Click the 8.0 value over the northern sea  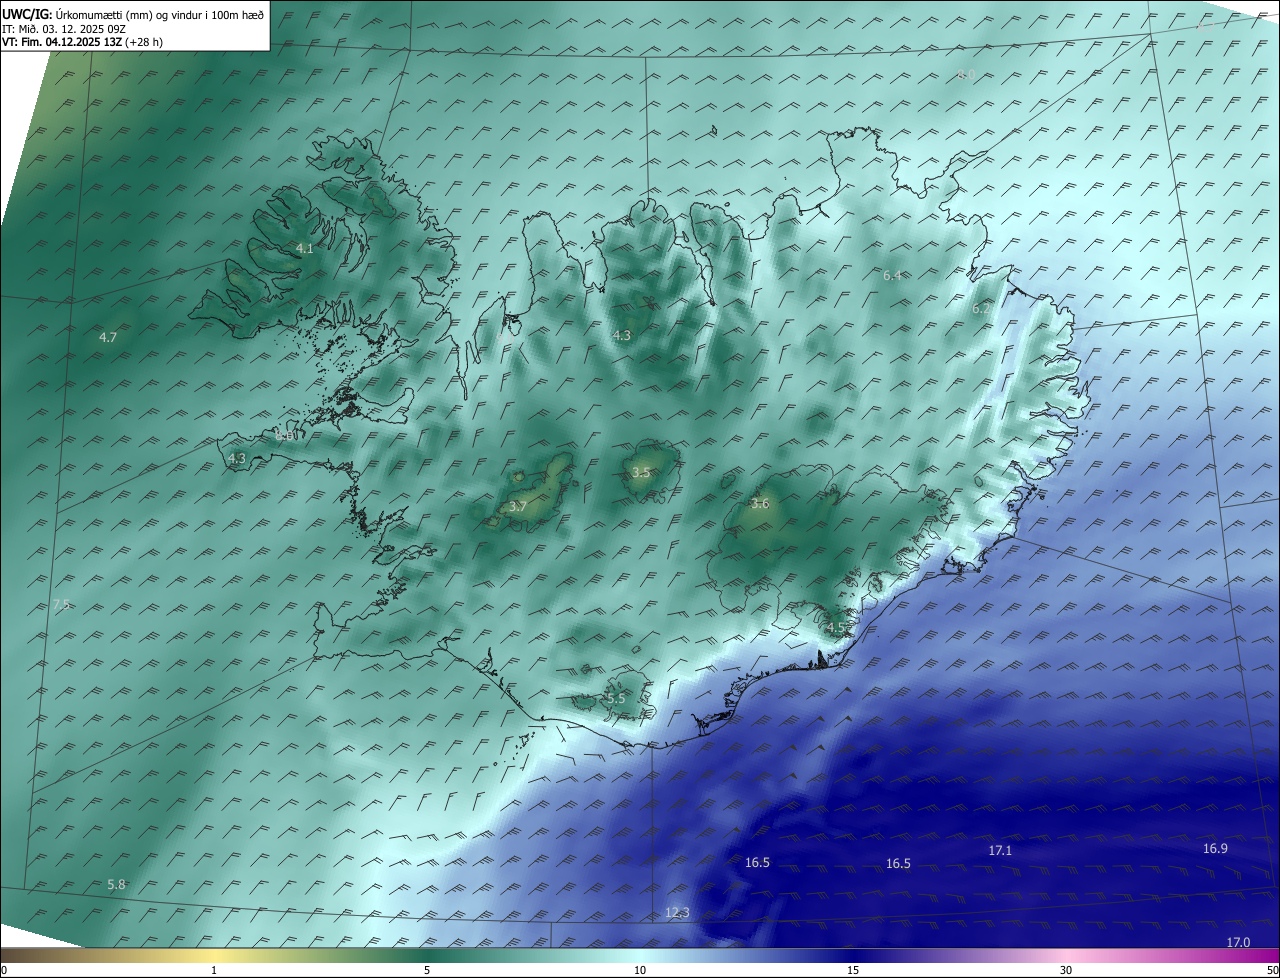point(967,75)
